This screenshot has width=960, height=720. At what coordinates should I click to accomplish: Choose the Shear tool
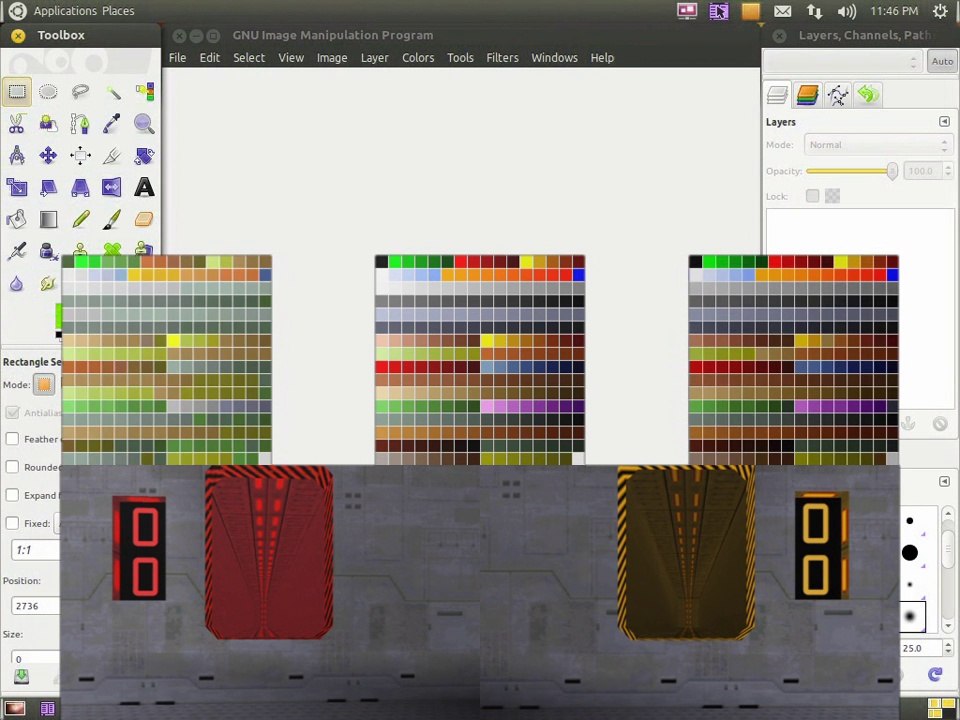(x=48, y=187)
